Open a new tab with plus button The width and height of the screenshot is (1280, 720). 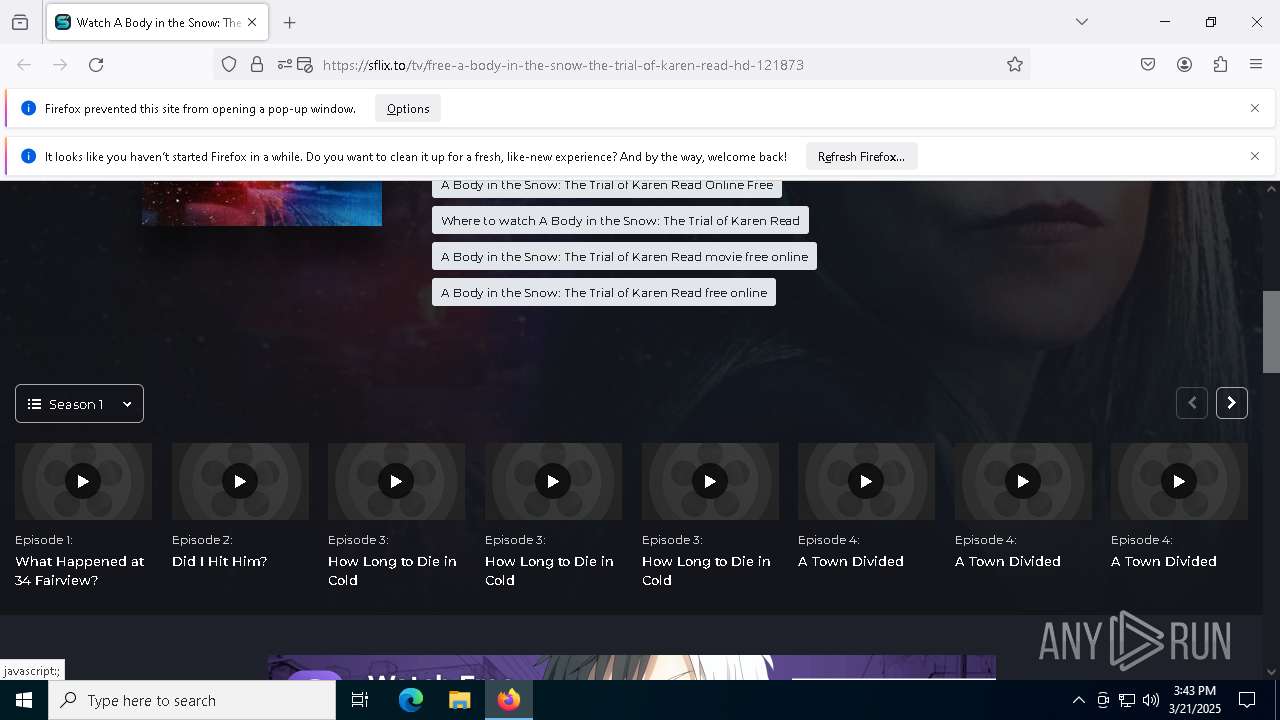(x=290, y=22)
